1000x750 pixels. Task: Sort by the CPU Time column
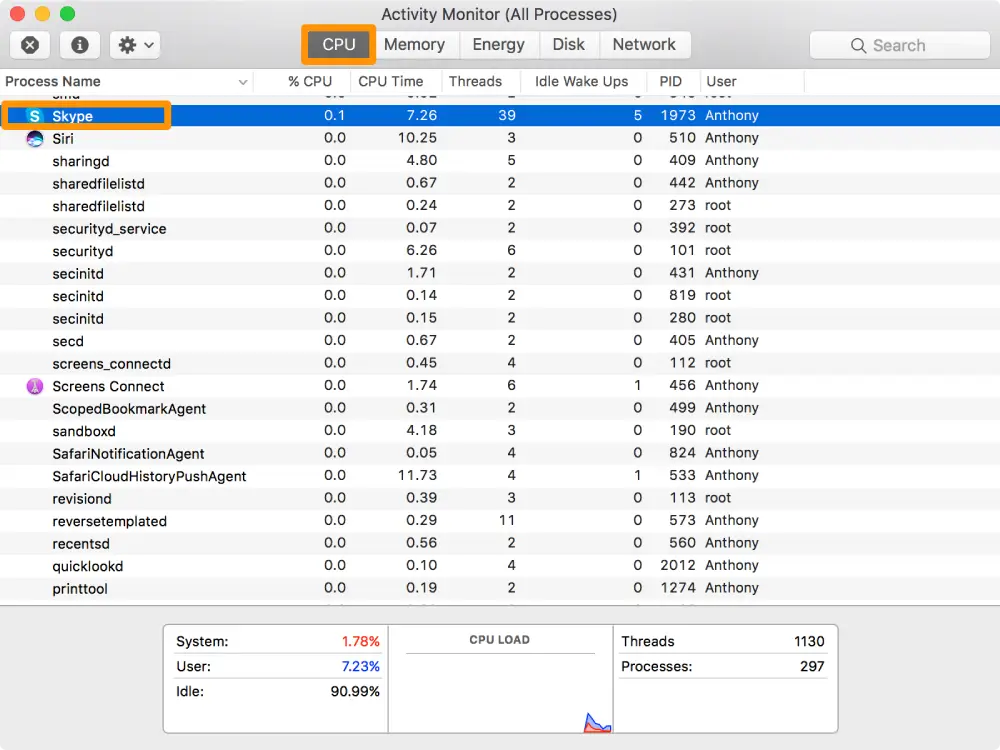(x=390, y=82)
